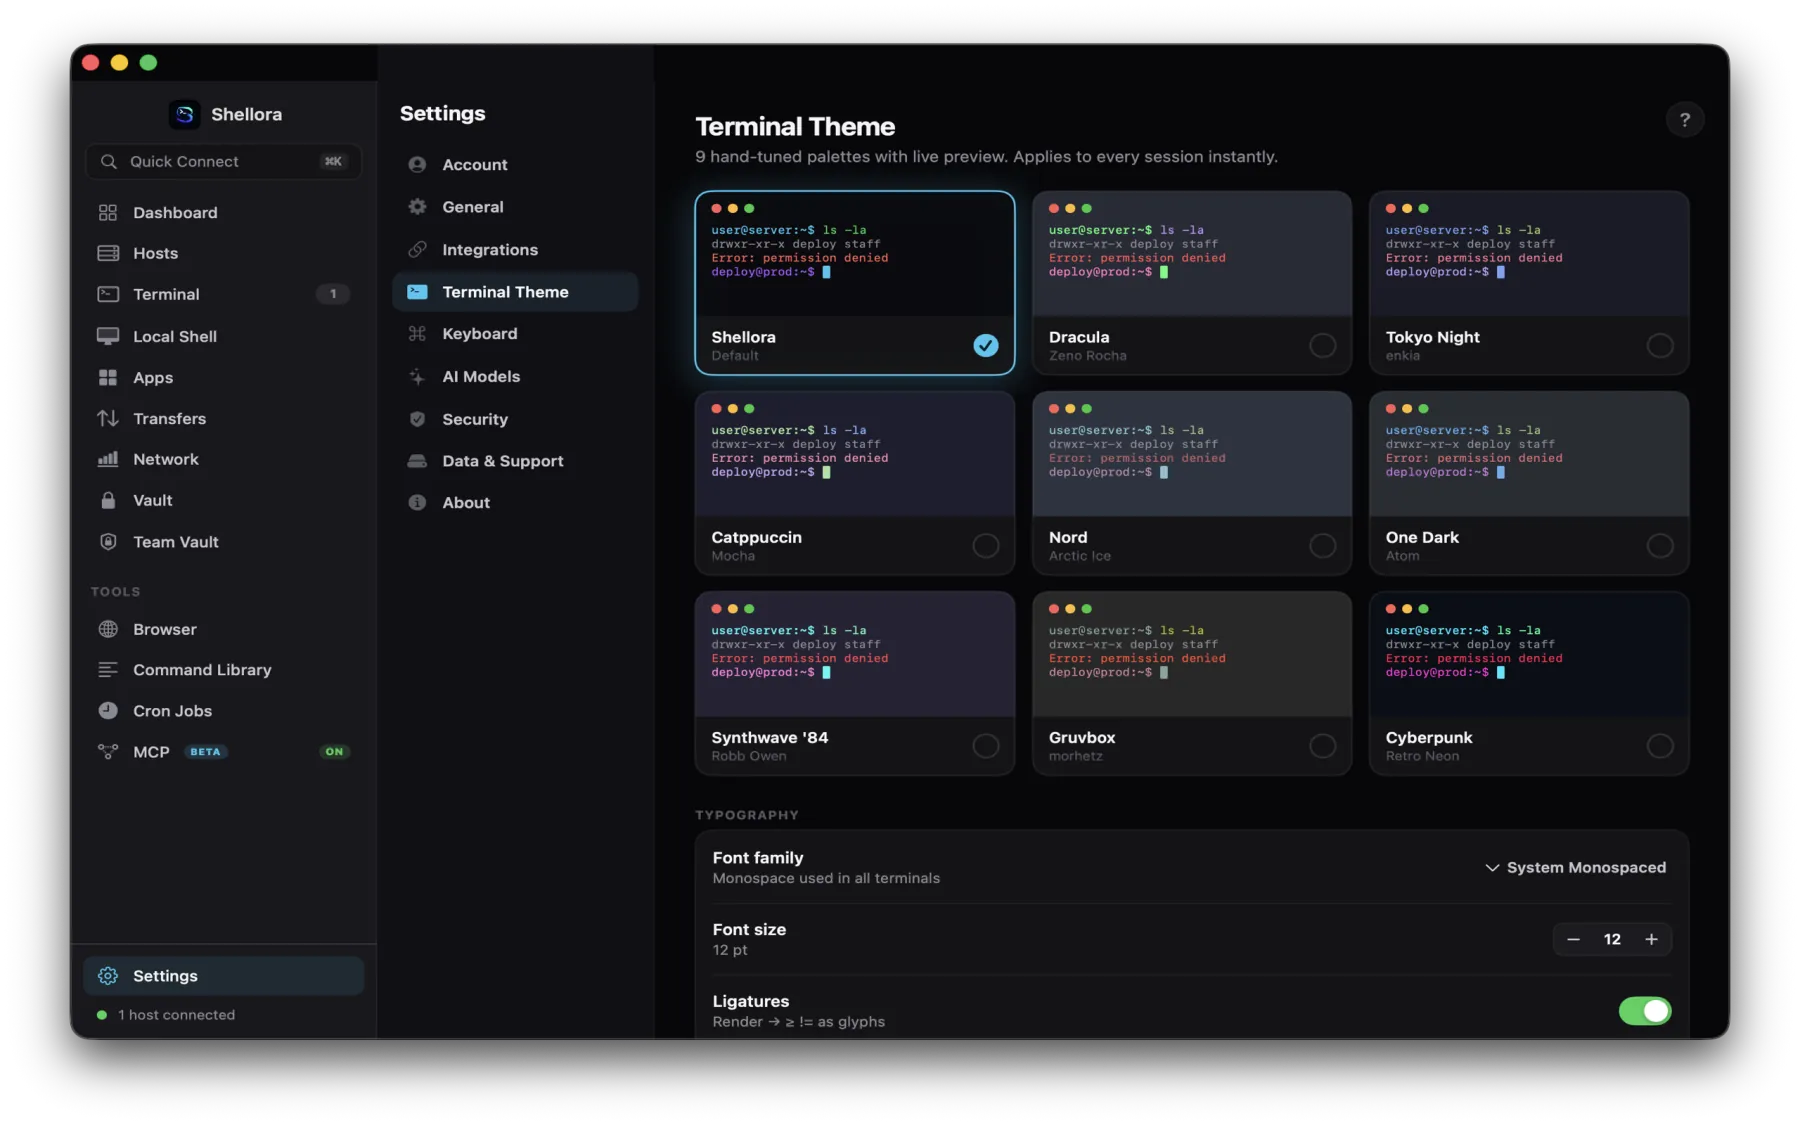The image size is (1800, 1125).
Task: Click the '1 host connected' status text
Action: [x=176, y=1015]
